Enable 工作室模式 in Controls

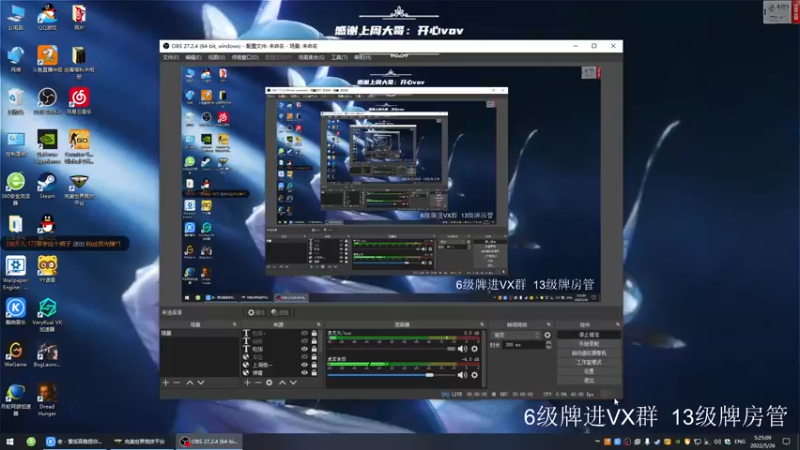[x=589, y=362]
